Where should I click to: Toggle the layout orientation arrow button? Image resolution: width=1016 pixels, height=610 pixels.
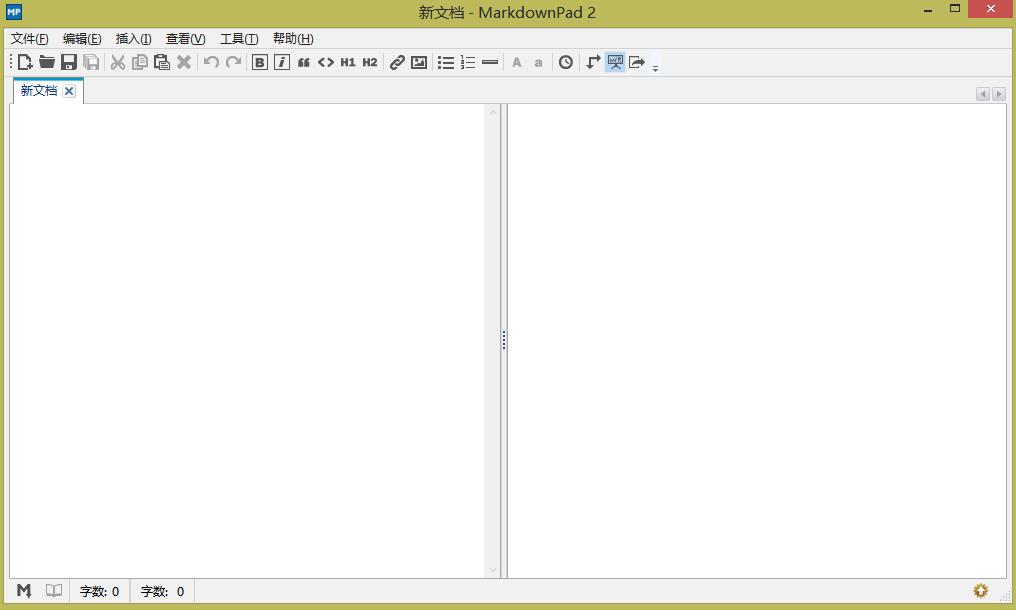pos(593,62)
